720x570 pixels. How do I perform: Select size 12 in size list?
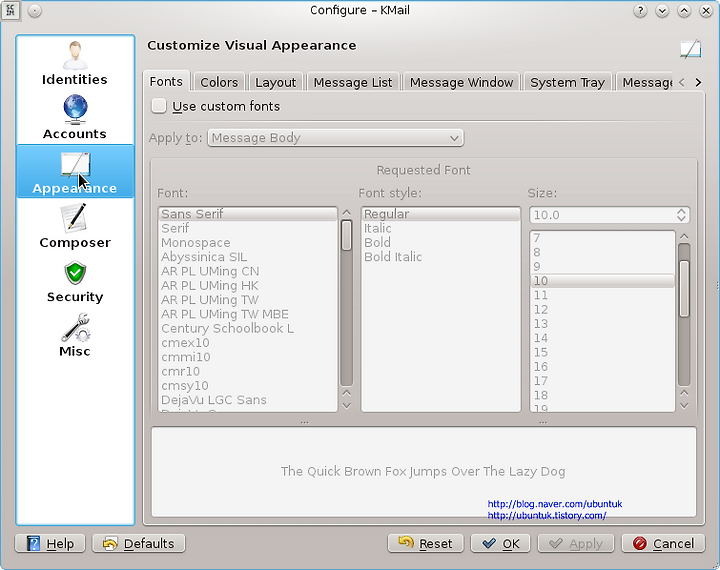tap(602, 309)
